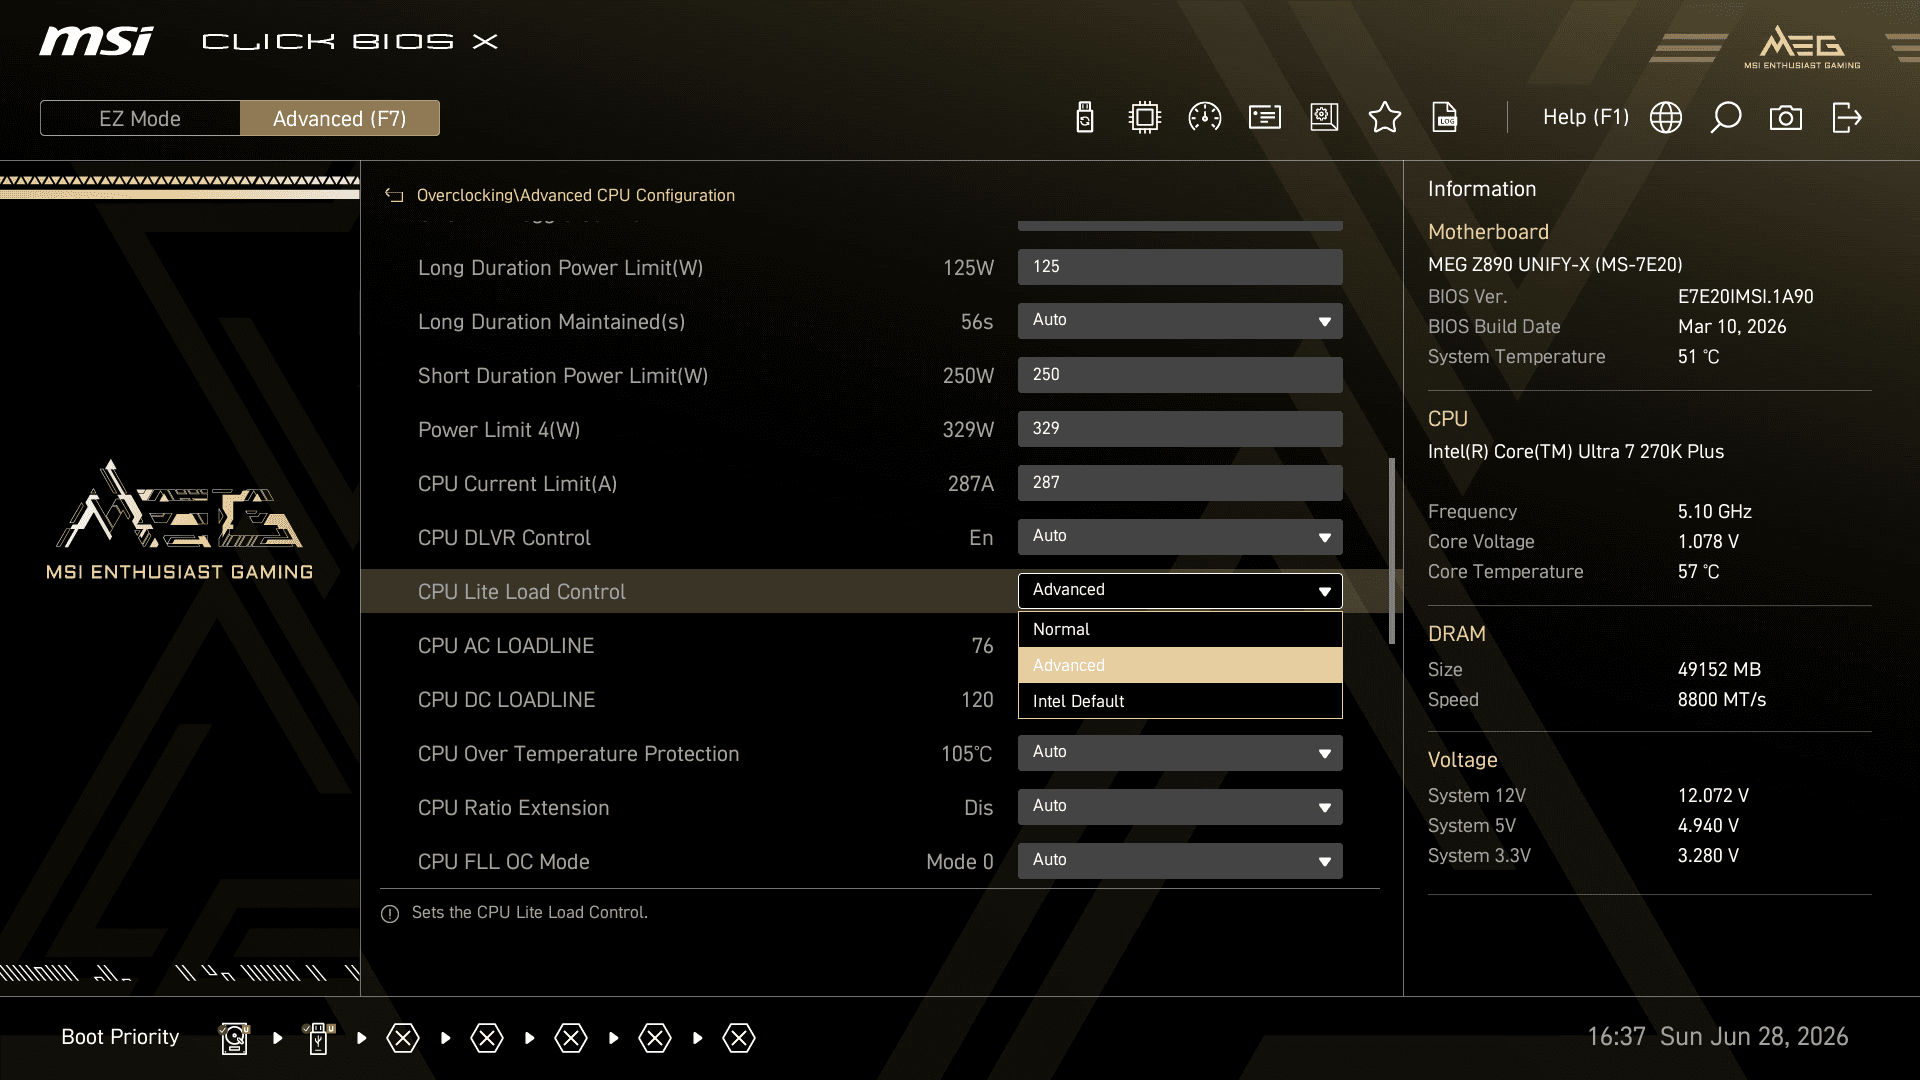
Task: Choose Advanced in the Lite Load list
Action: coord(1180,665)
